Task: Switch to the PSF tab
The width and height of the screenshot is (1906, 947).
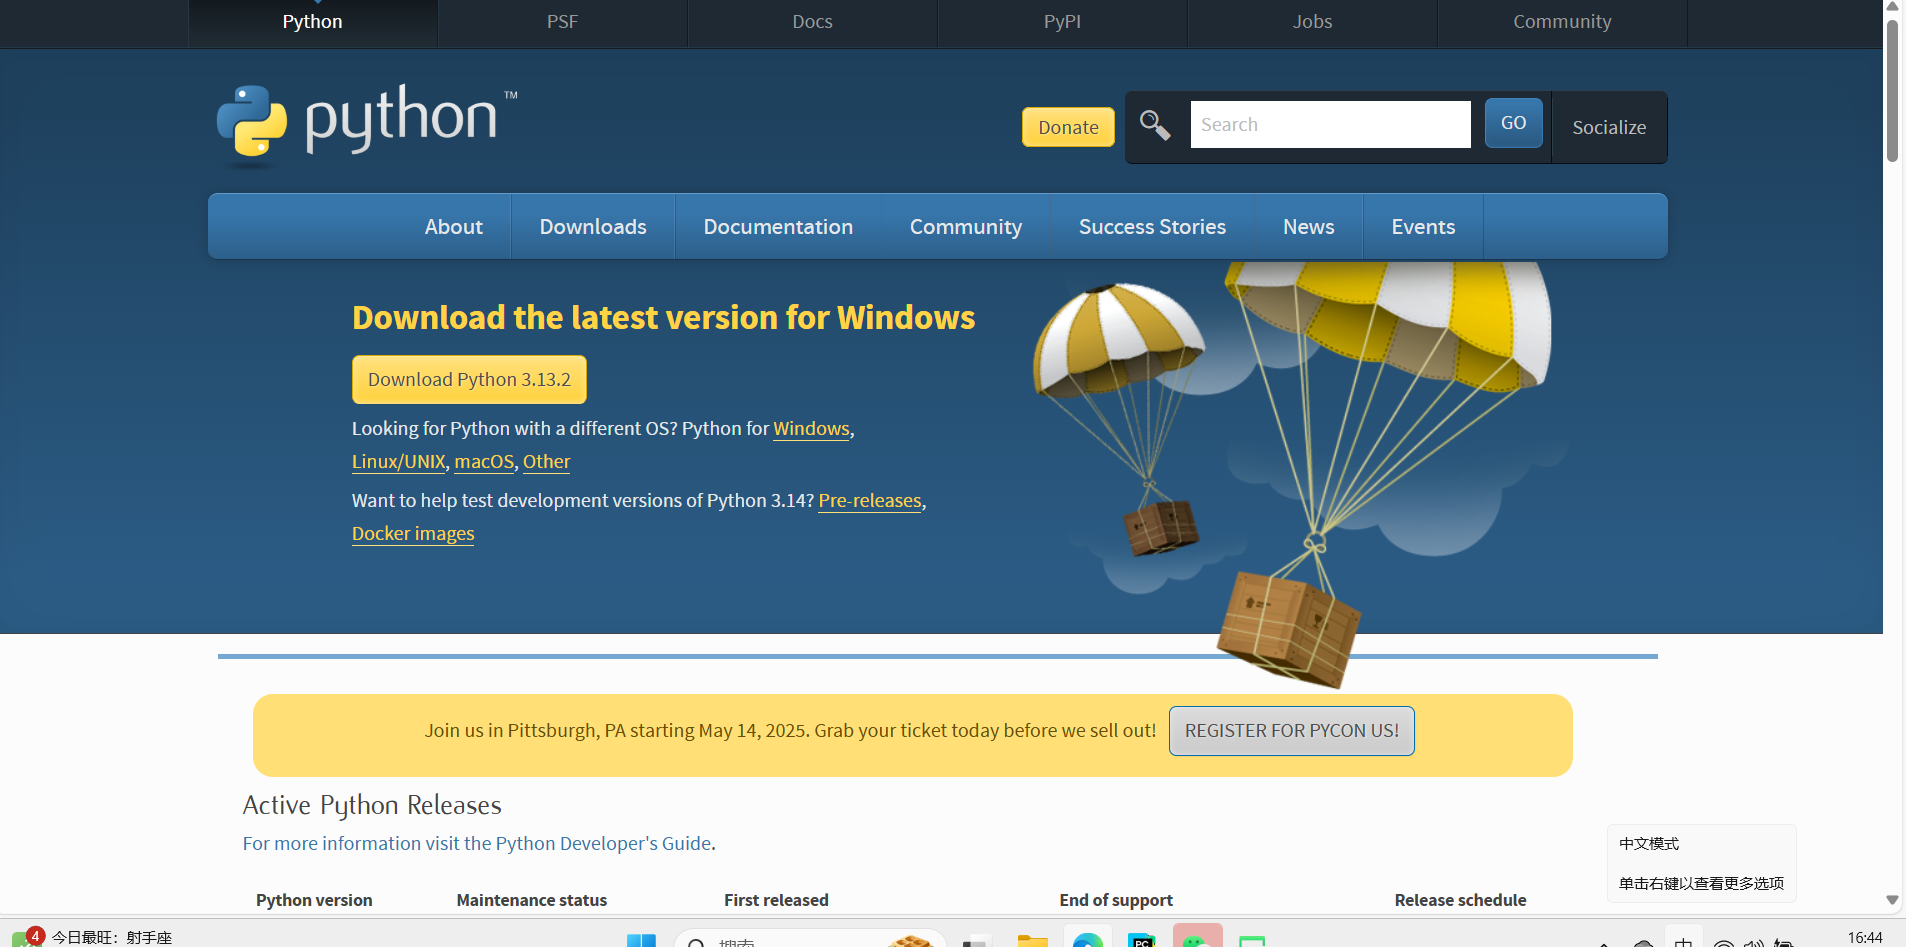Action: [x=562, y=22]
